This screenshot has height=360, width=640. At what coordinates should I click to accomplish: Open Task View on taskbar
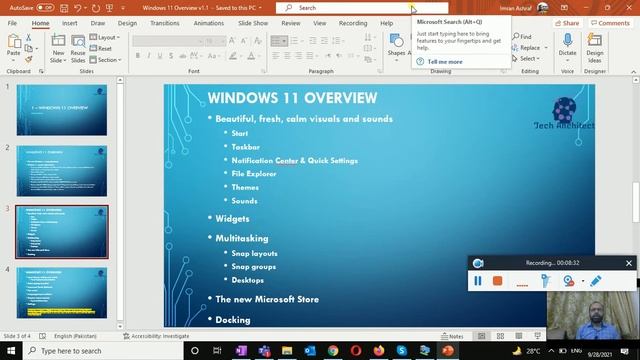click(217, 351)
